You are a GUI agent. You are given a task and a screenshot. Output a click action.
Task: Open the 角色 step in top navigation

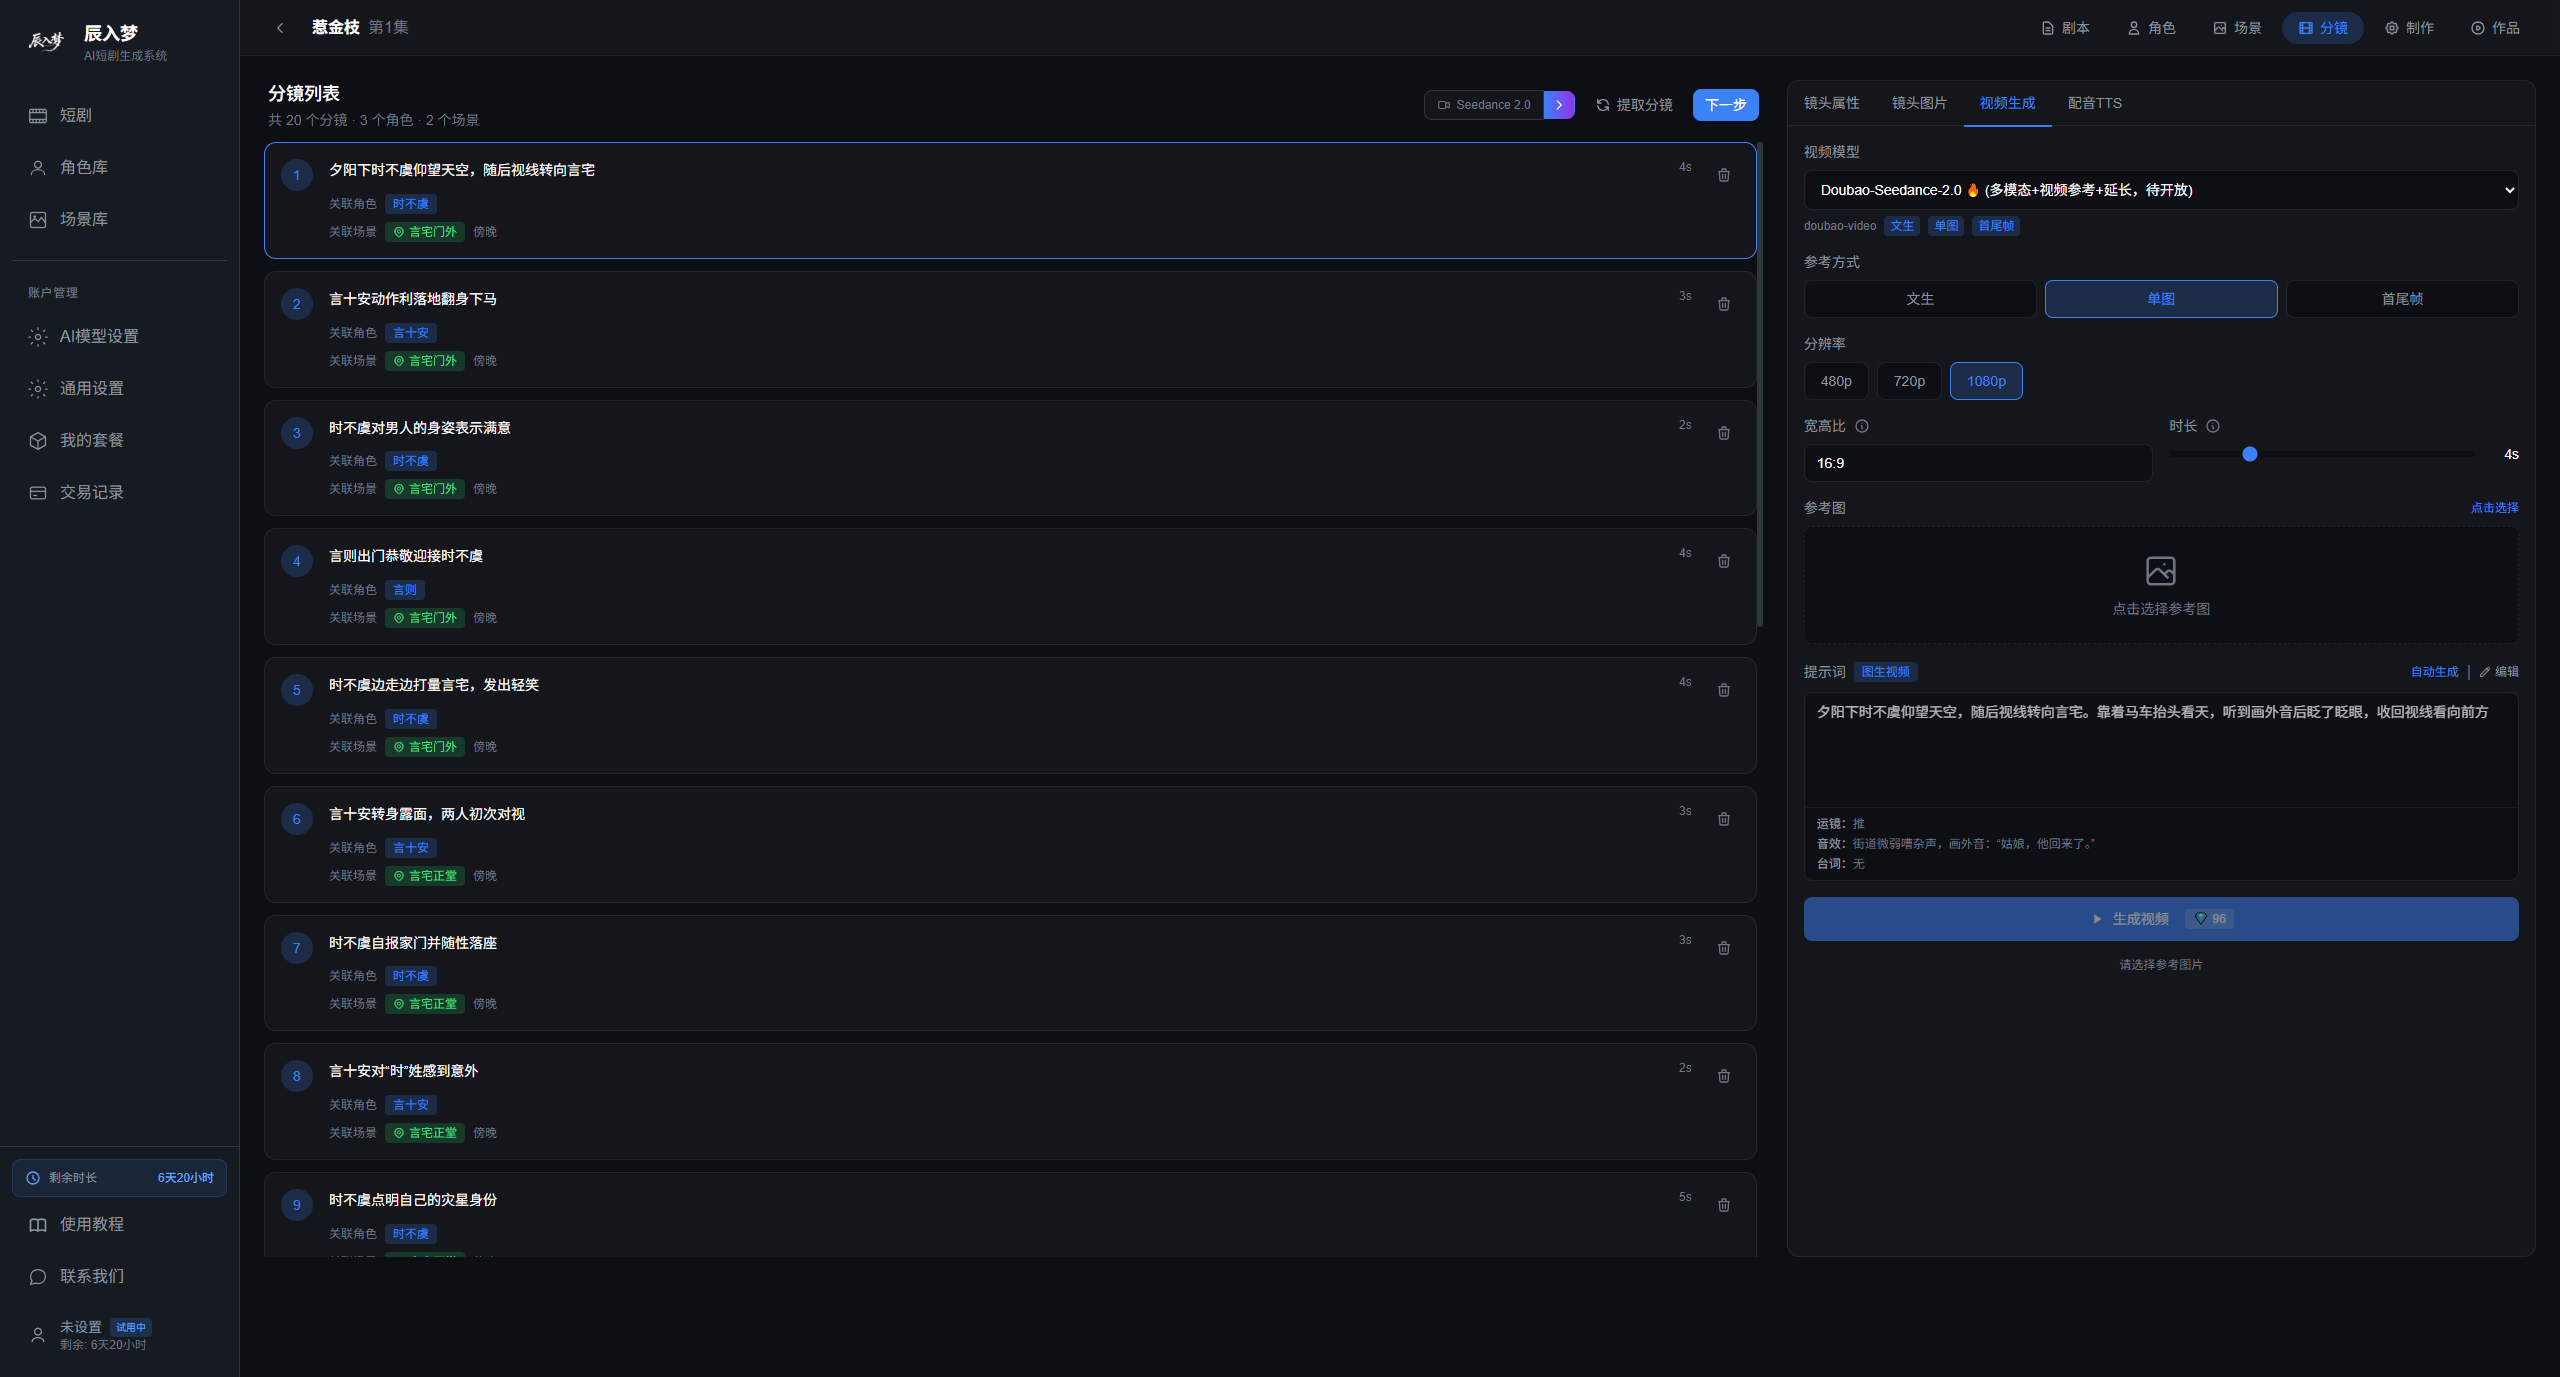click(2151, 28)
